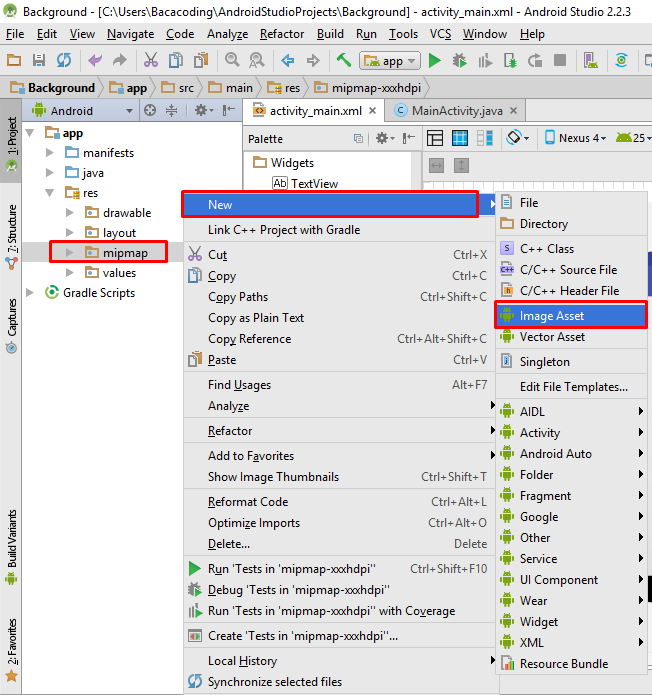Viewport: 652px width, 695px height.
Task: Click the Palette settings gear icon
Action: coord(385,138)
